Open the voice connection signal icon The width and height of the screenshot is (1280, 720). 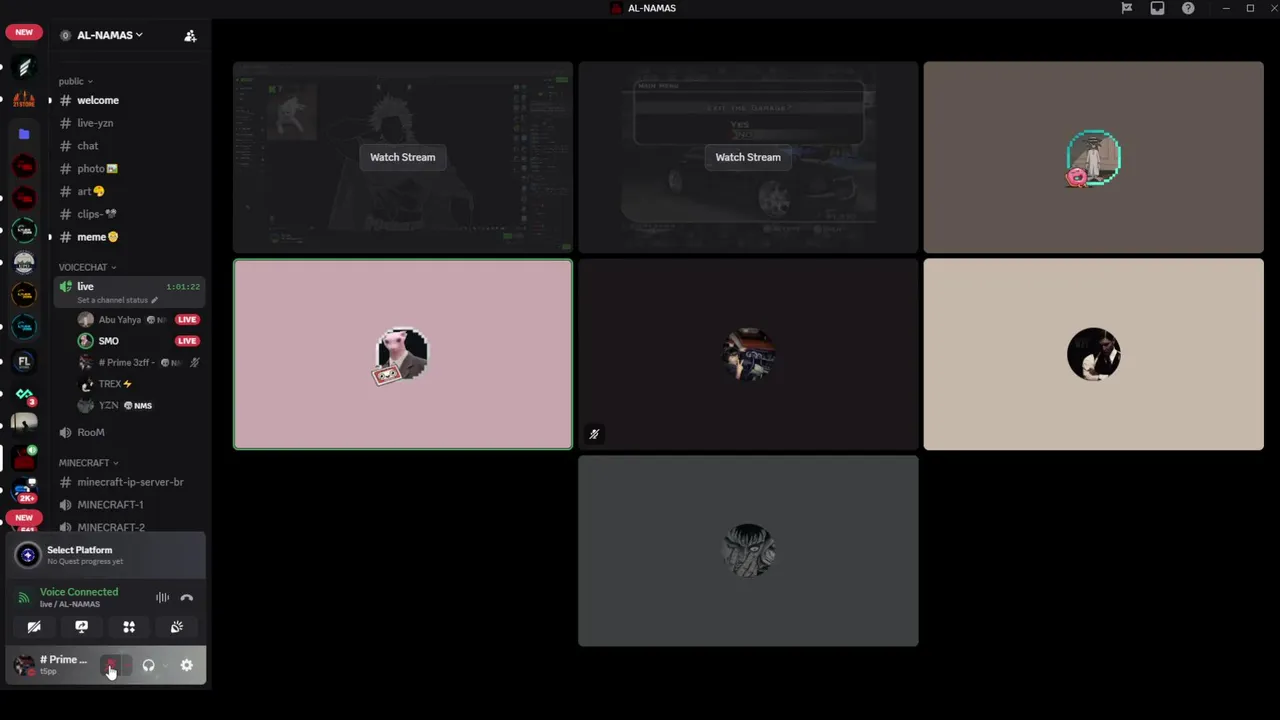pos(24,598)
